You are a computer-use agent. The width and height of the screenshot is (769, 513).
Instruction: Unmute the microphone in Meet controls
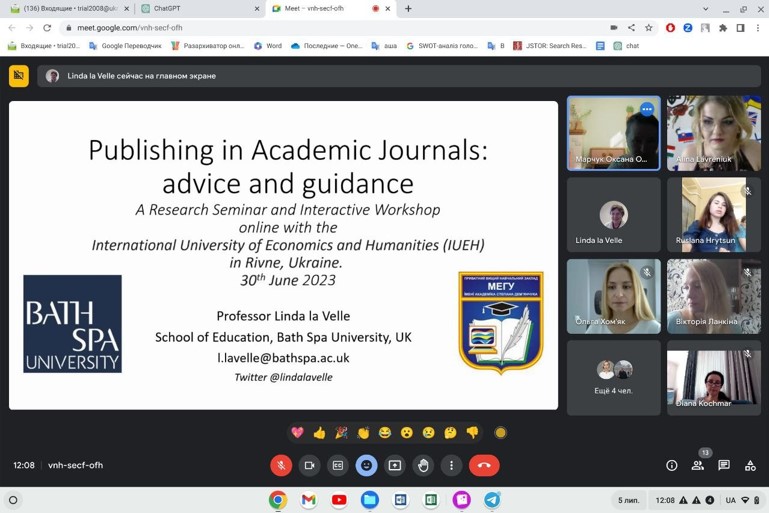[281, 465]
